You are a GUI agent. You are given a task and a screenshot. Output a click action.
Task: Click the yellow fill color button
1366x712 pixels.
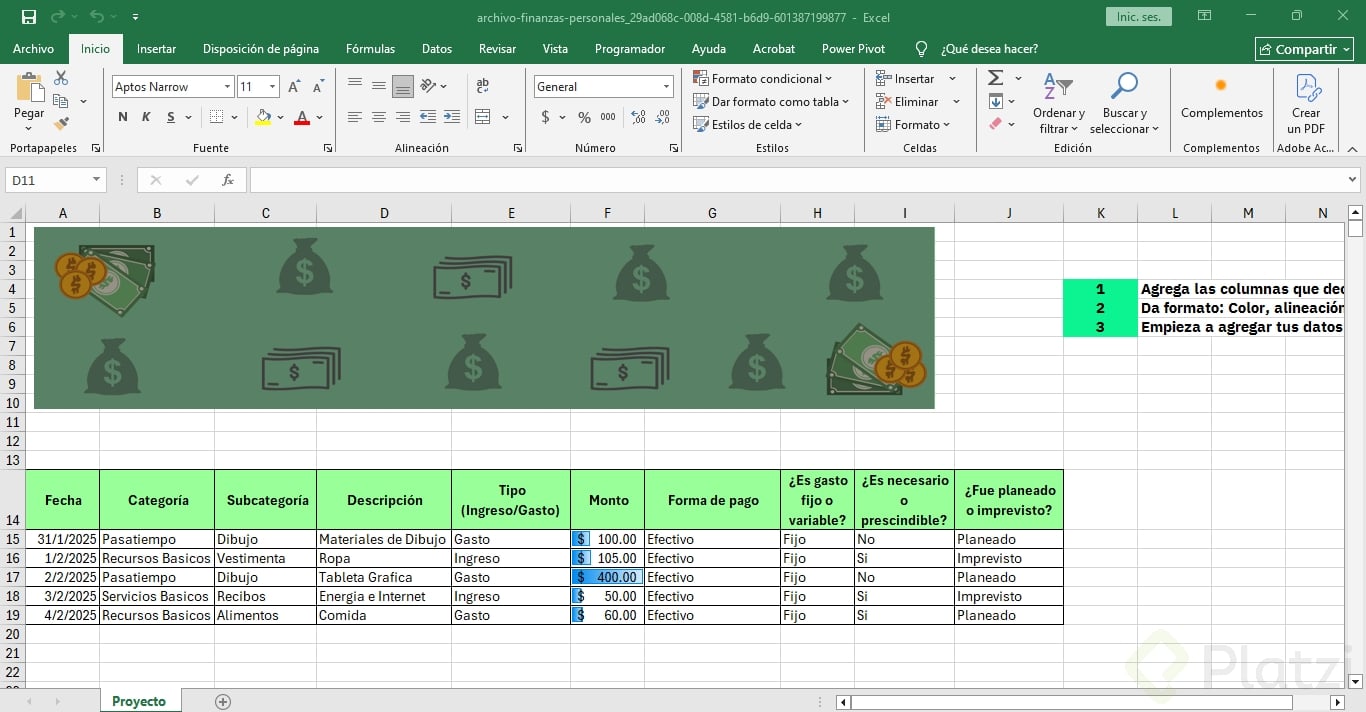pyautogui.click(x=263, y=118)
